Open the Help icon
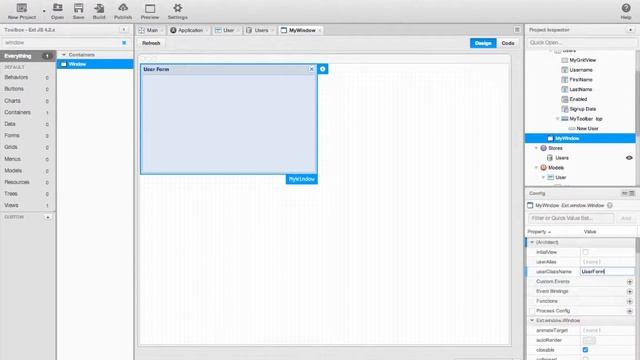 [626, 8]
